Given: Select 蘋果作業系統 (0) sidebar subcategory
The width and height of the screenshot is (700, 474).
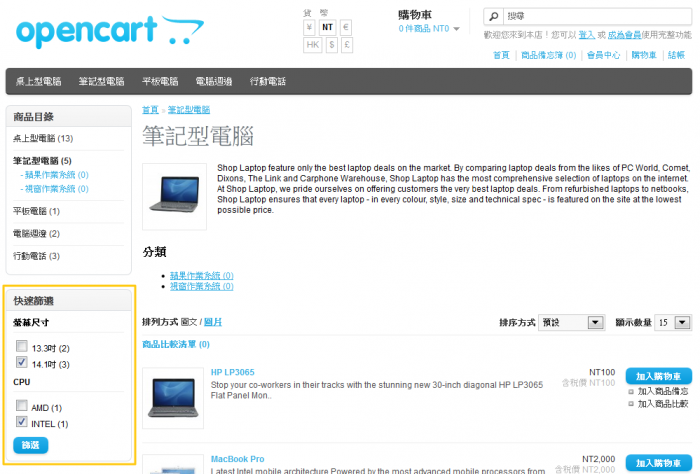Looking at the screenshot, I should [x=54, y=175].
